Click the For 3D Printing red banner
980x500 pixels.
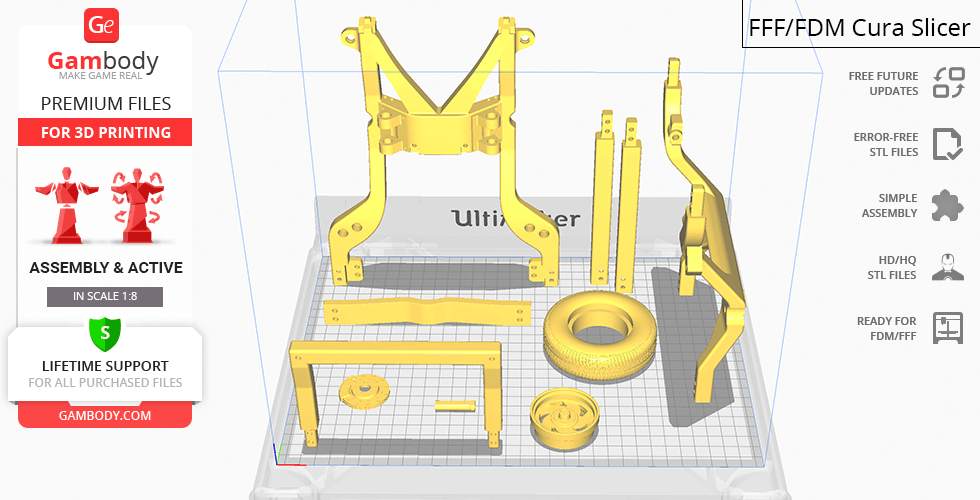coord(104,133)
